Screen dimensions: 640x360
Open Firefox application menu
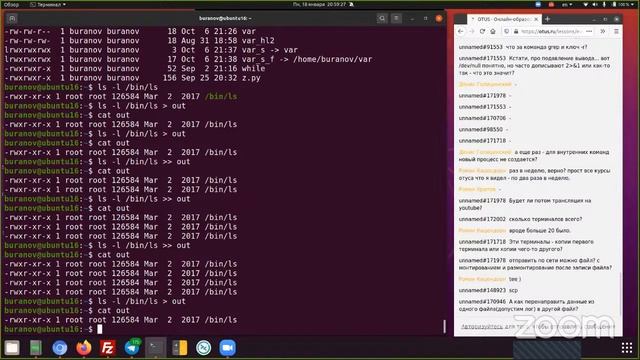616,31
